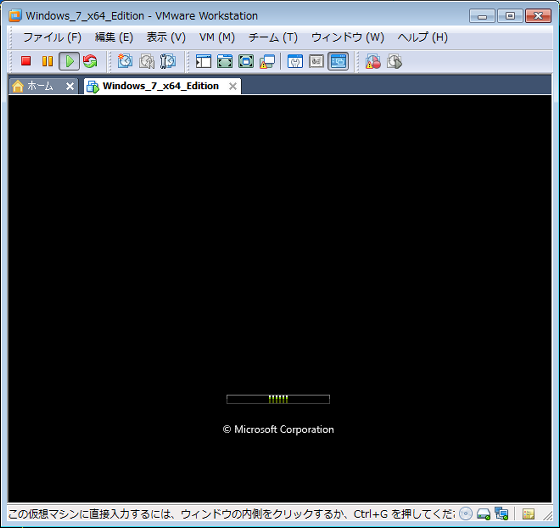560x528 pixels.
Task: Click the revert to snapshot icon
Action: click(146, 61)
